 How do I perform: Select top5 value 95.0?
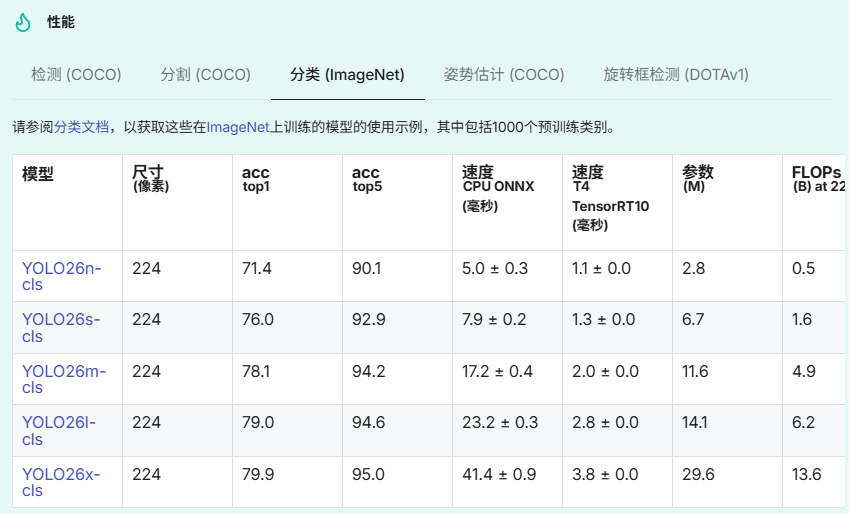tap(368, 474)
